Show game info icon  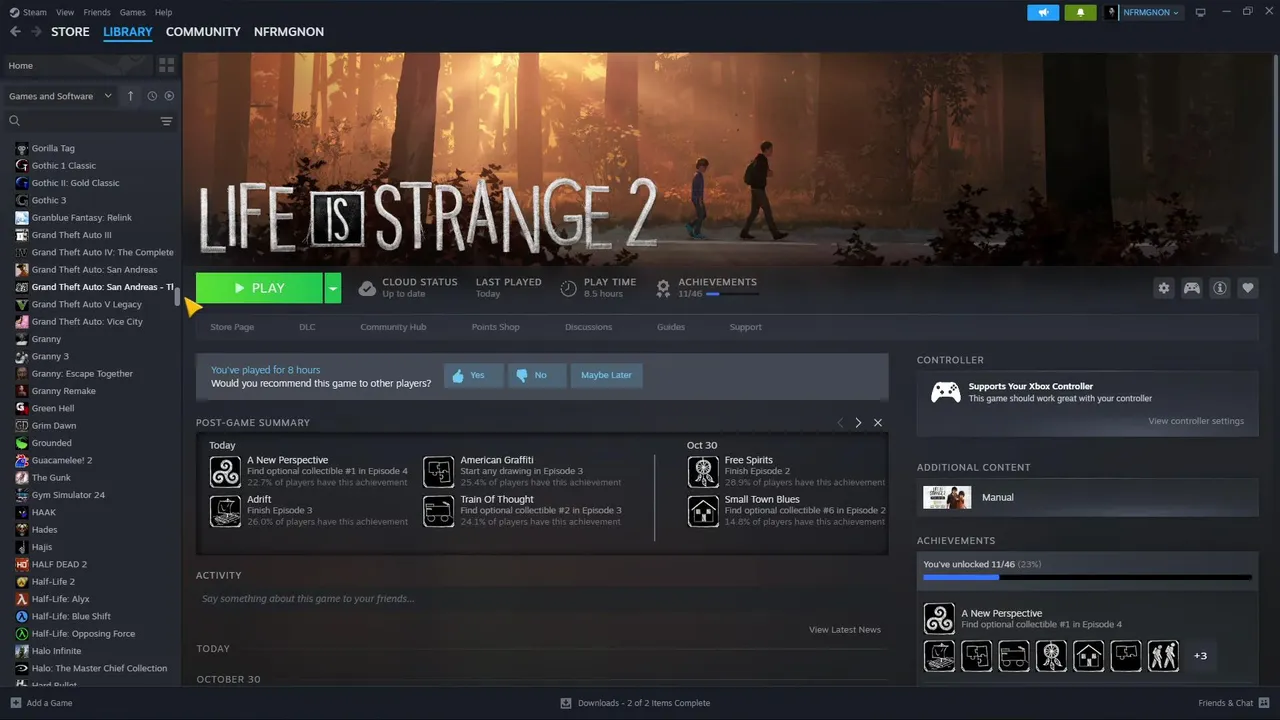(x=1220, y=288)
